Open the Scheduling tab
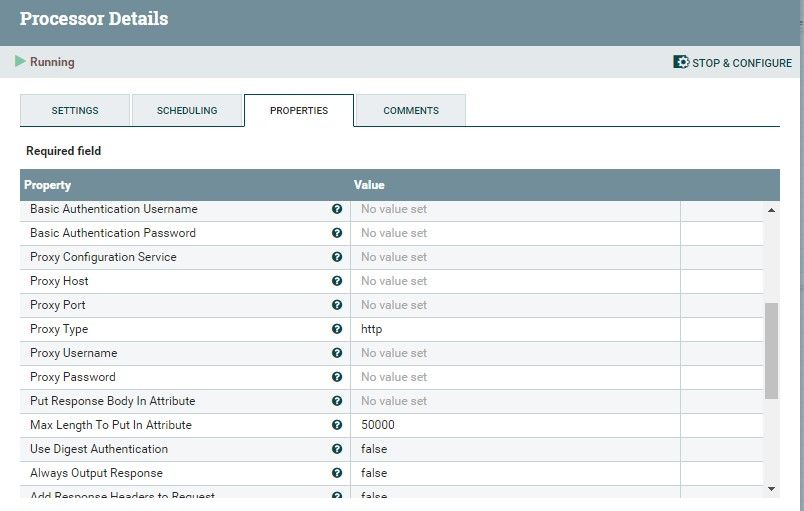Screen dimensions: 804x511 tap(186, 110)
